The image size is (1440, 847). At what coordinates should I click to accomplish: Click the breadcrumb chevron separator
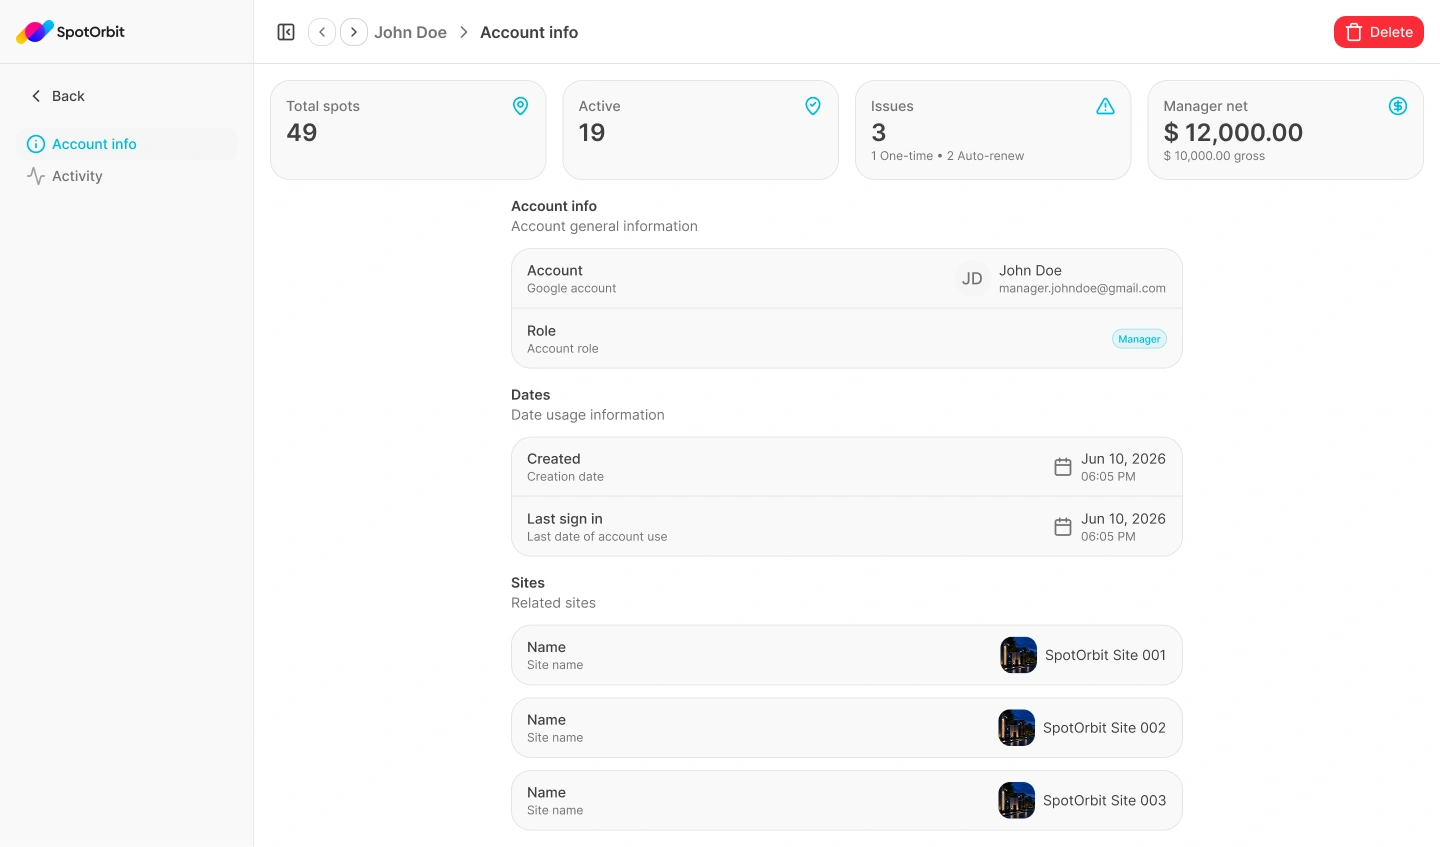coord(464,32)
